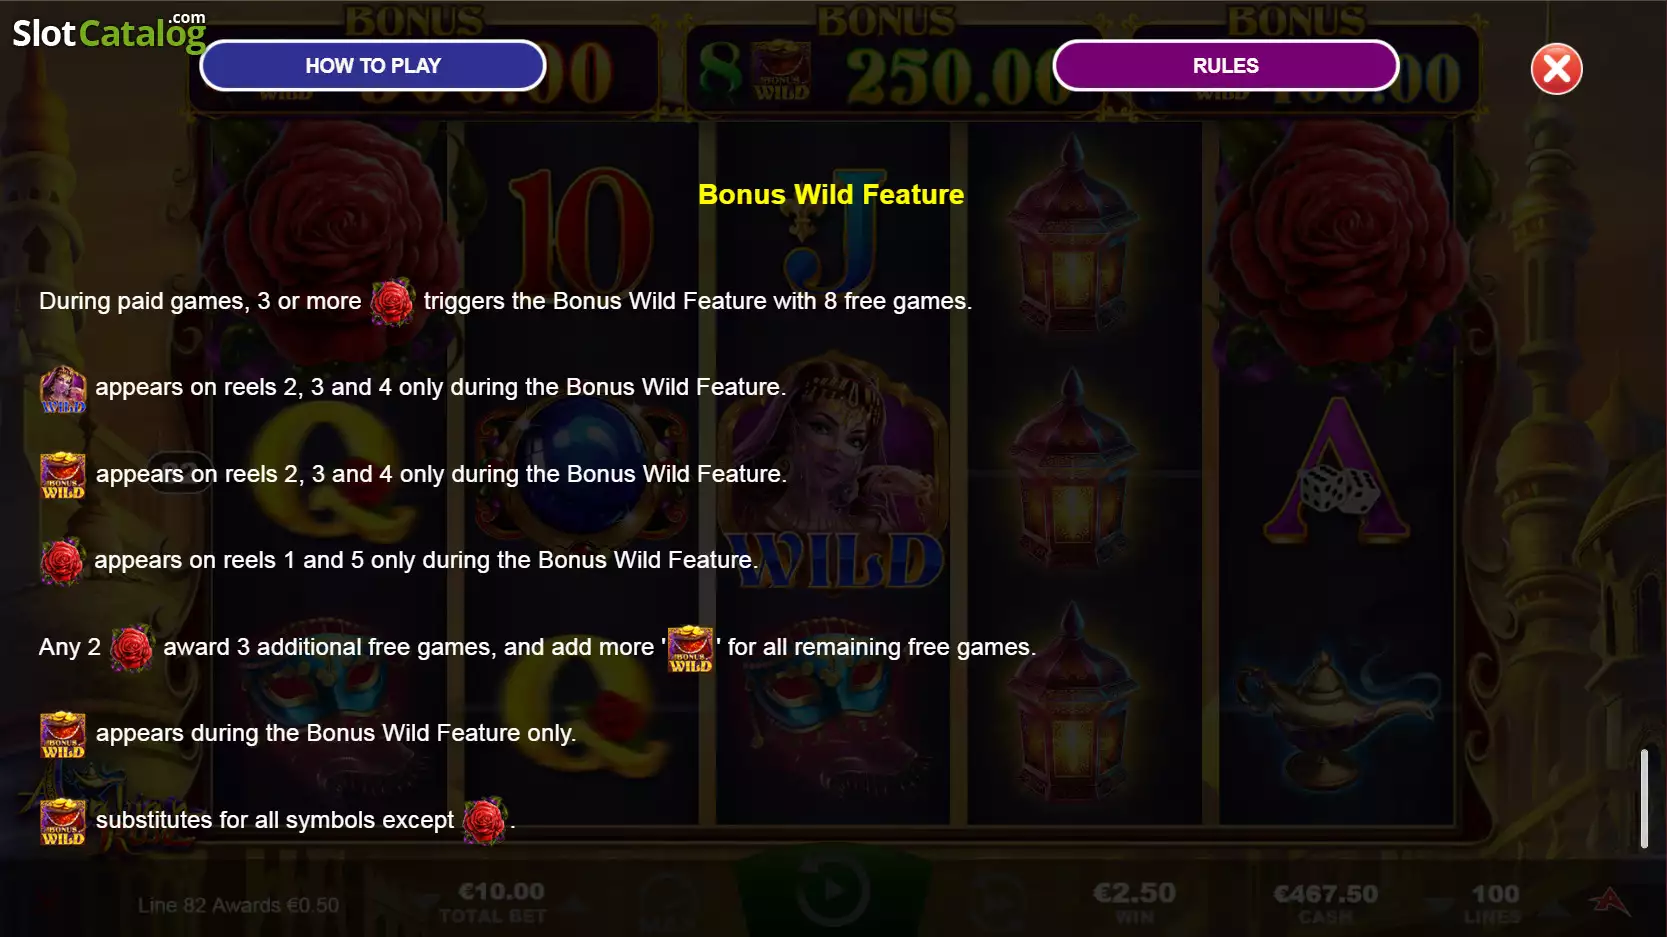The image size is (1667, 937).
Task: Click the red logo icon at bottom right
Action: pos(1610,901)
